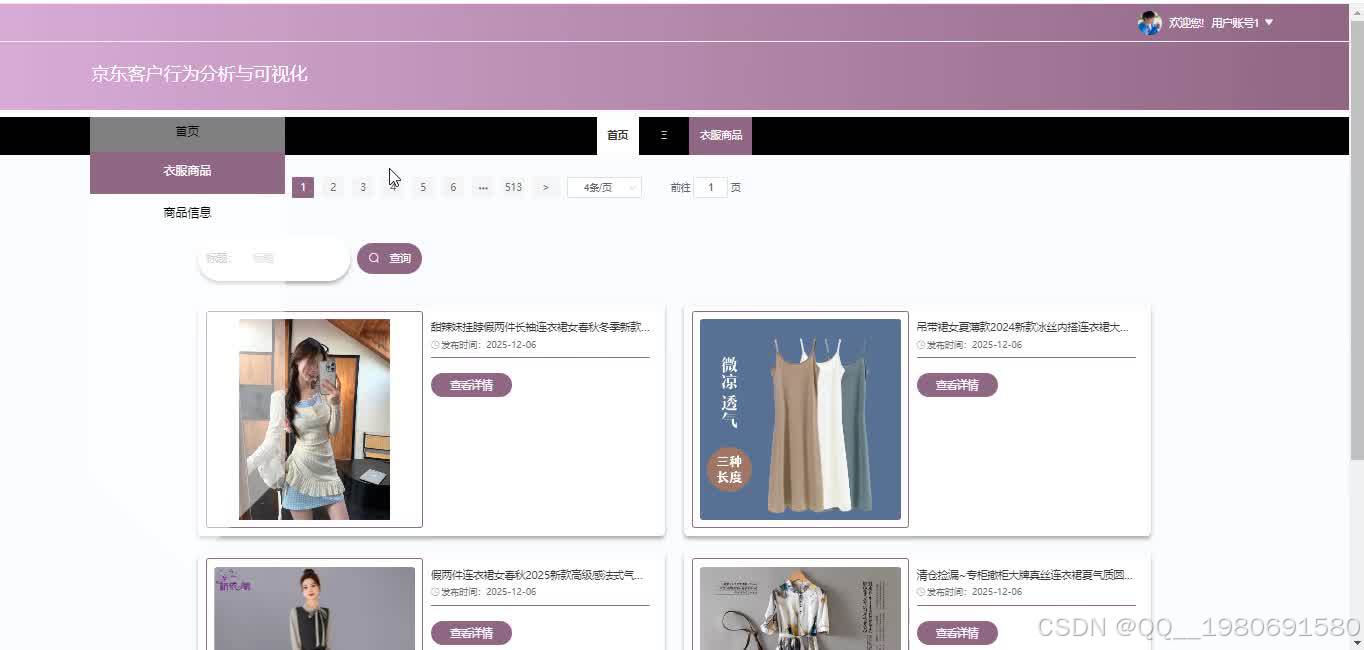
Task: Click 发布时间 2025-12-06 on 甜辣妹挂脖 card
Action: point(488,345)
